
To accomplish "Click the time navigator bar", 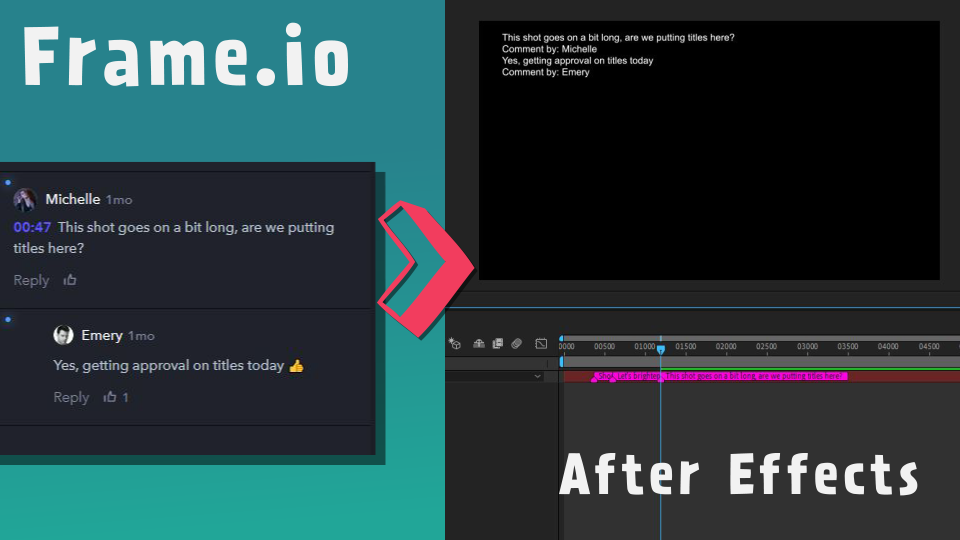I will (x=761, y=338).
